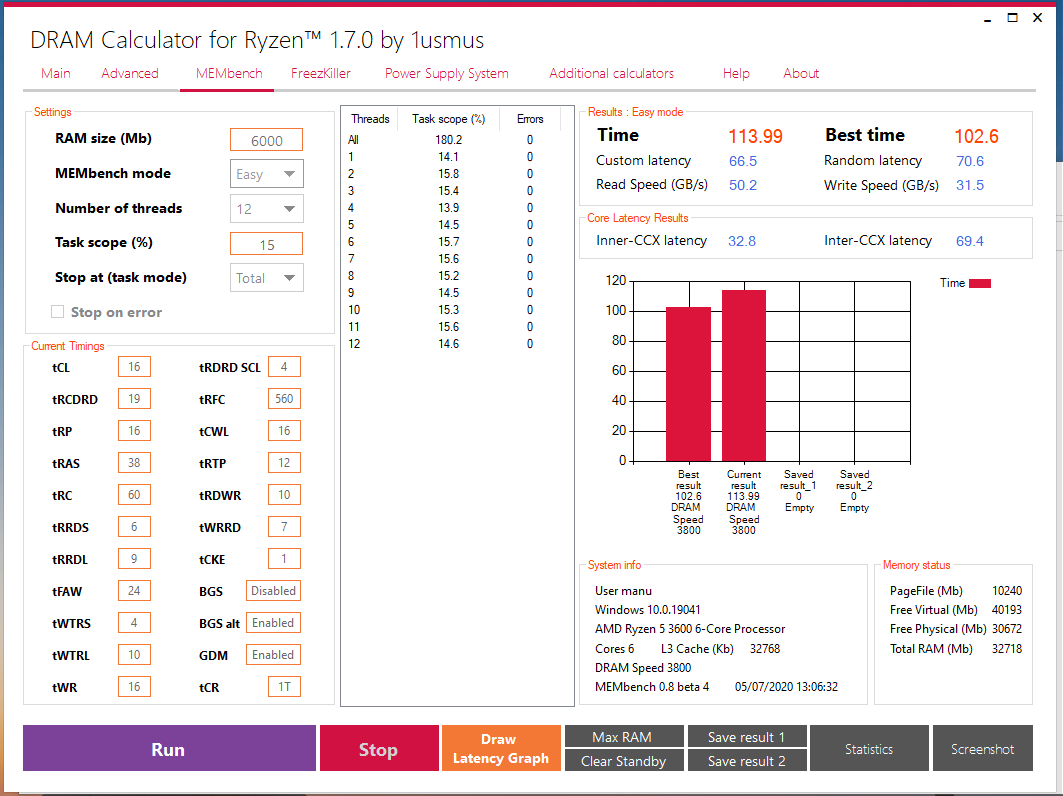Click the Task scope (%) column header
This screenshot has height=796, width=1063.
coord(448,119)
